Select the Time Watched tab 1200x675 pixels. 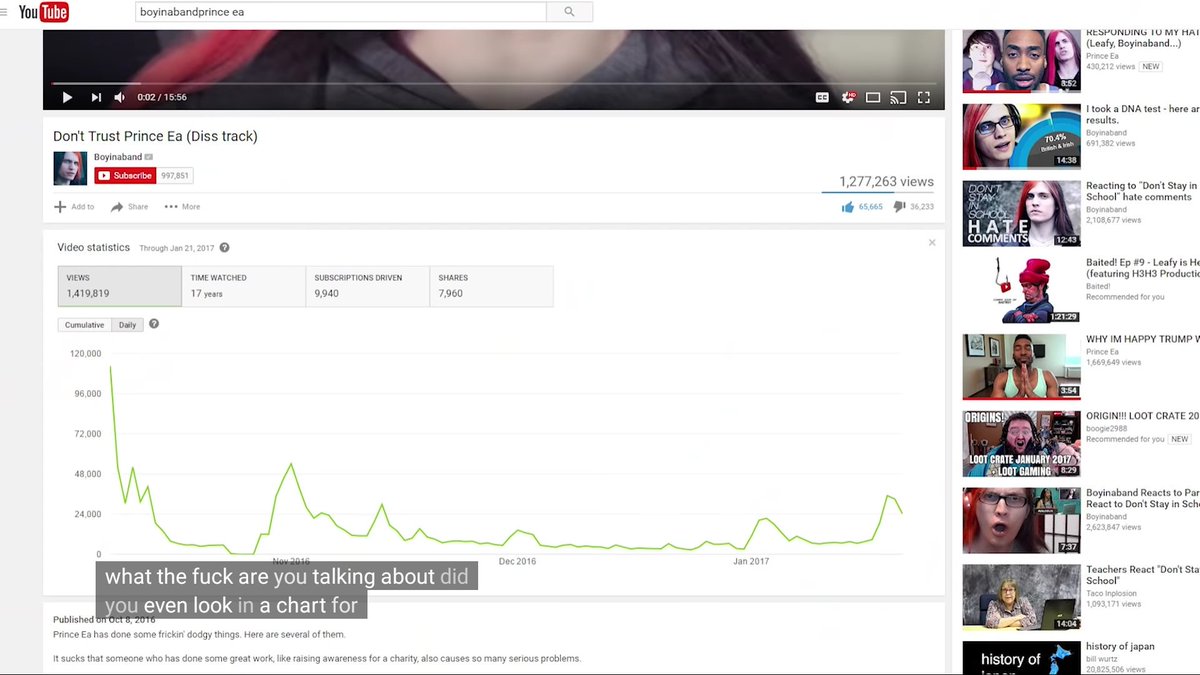point(243,286)
